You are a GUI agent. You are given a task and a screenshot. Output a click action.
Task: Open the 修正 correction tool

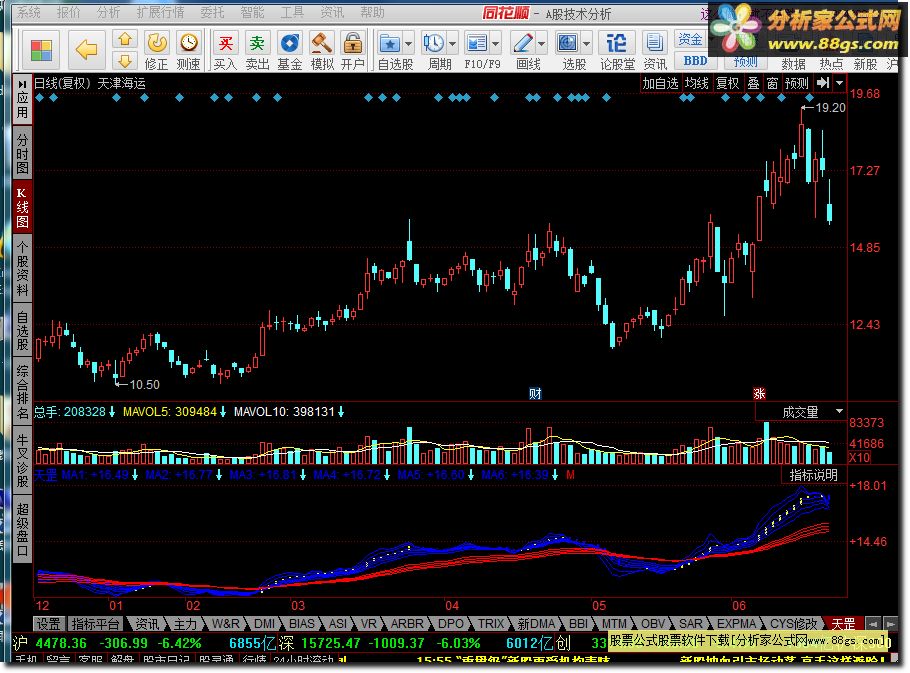[x=157, y=51]
